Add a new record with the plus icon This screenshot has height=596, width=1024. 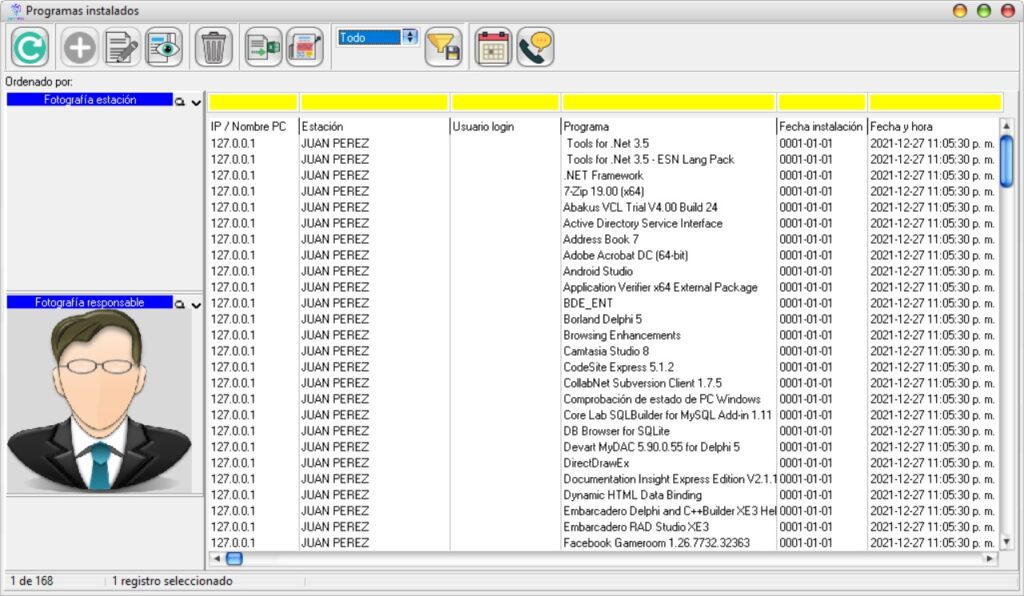80,47
